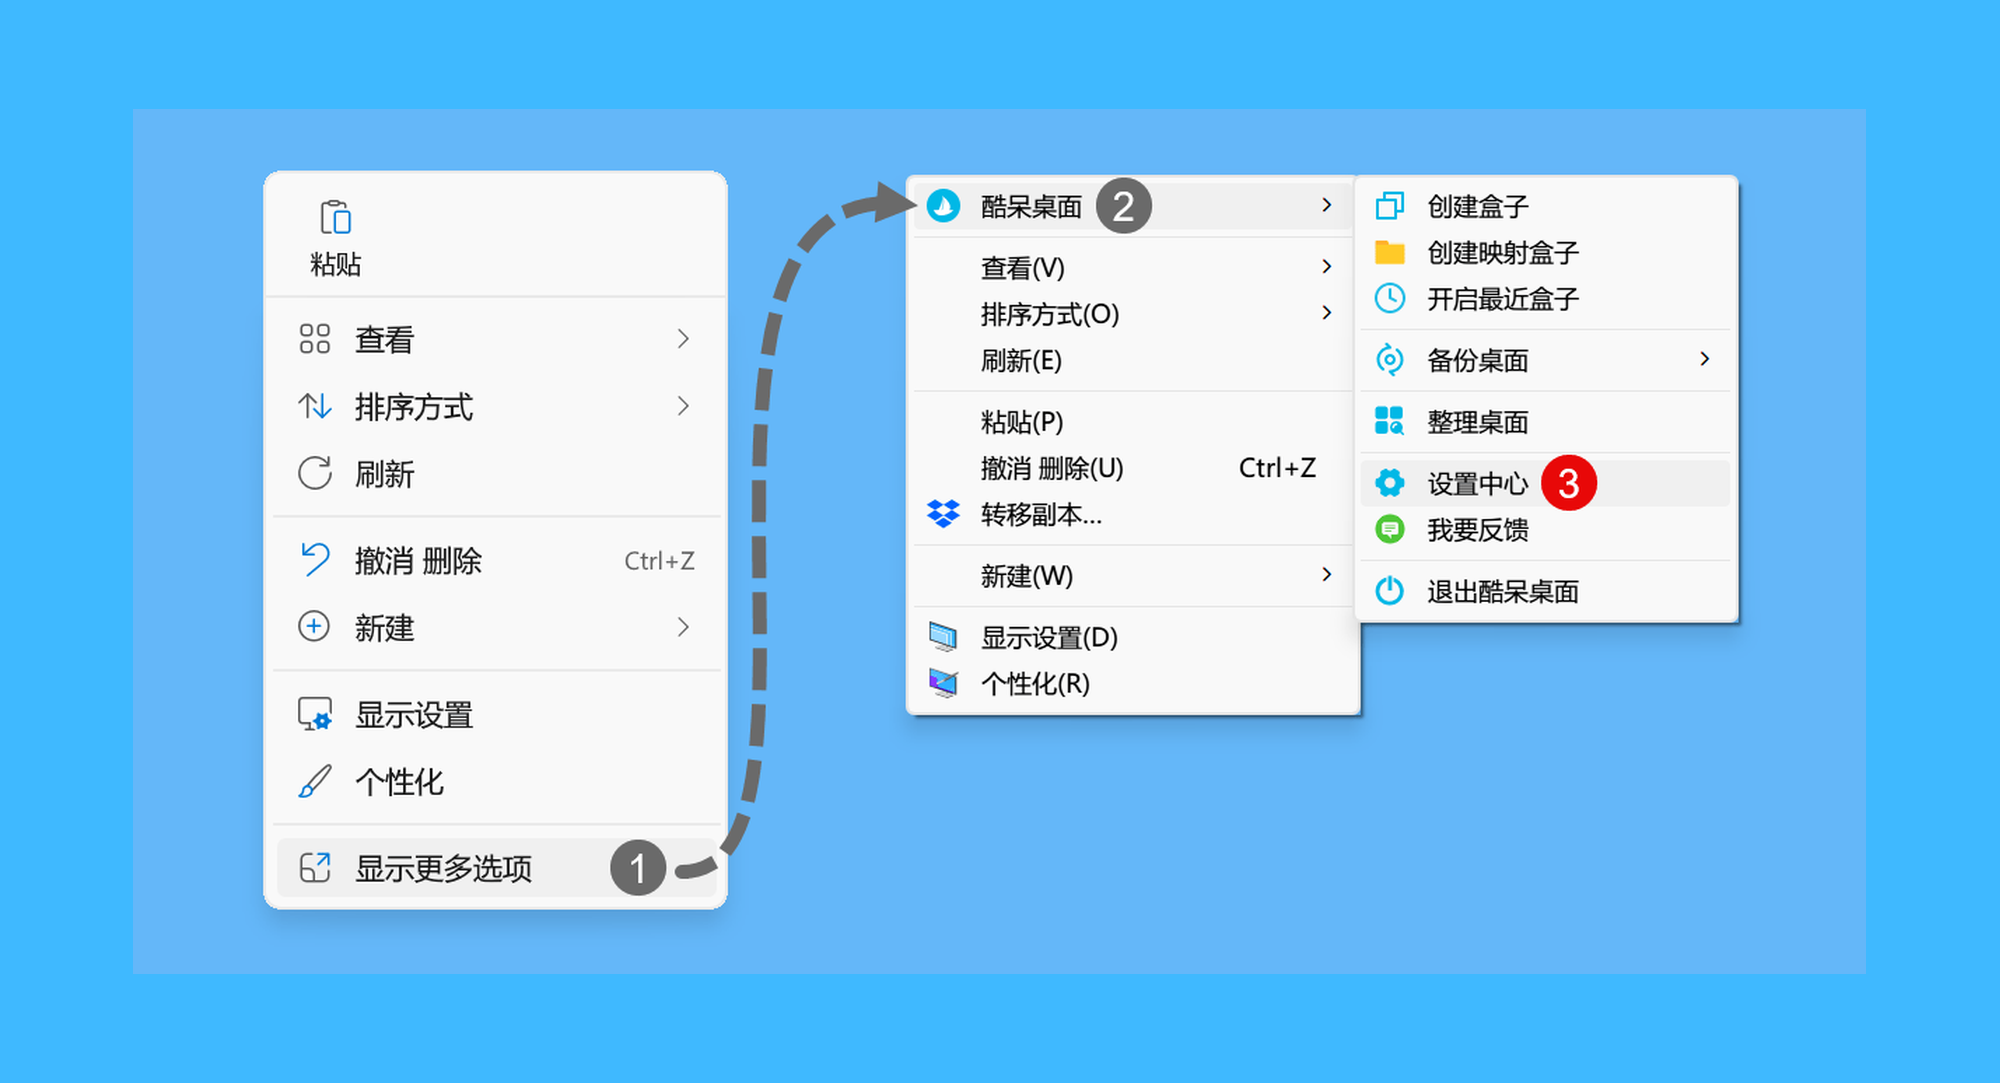Select 创建盒子 in submenu

[x=1545, y=206]
